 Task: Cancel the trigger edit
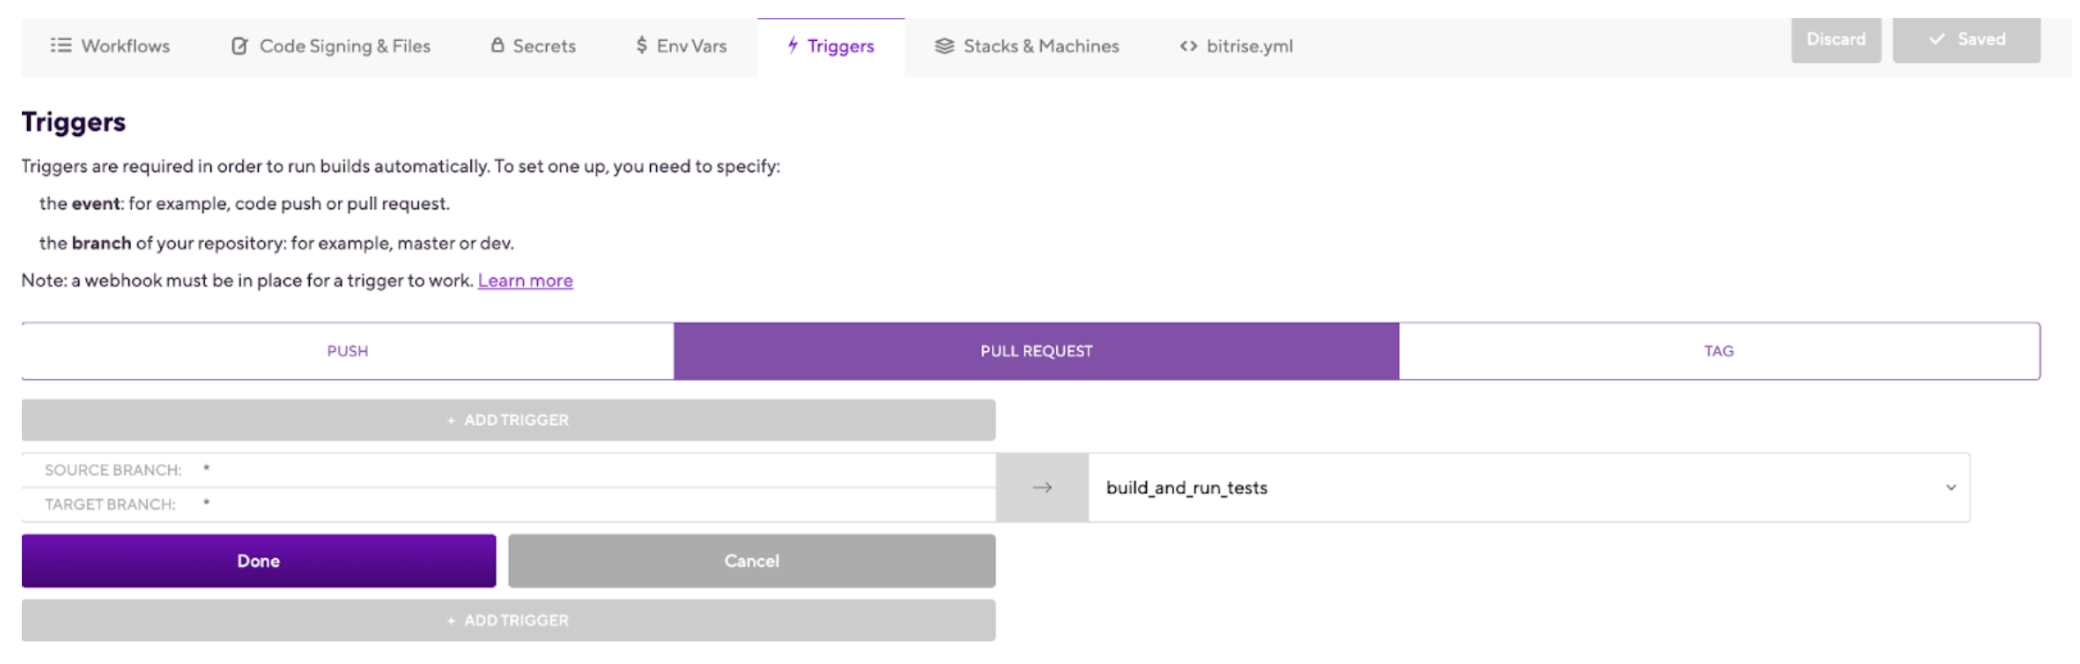[x=750, y=560]
